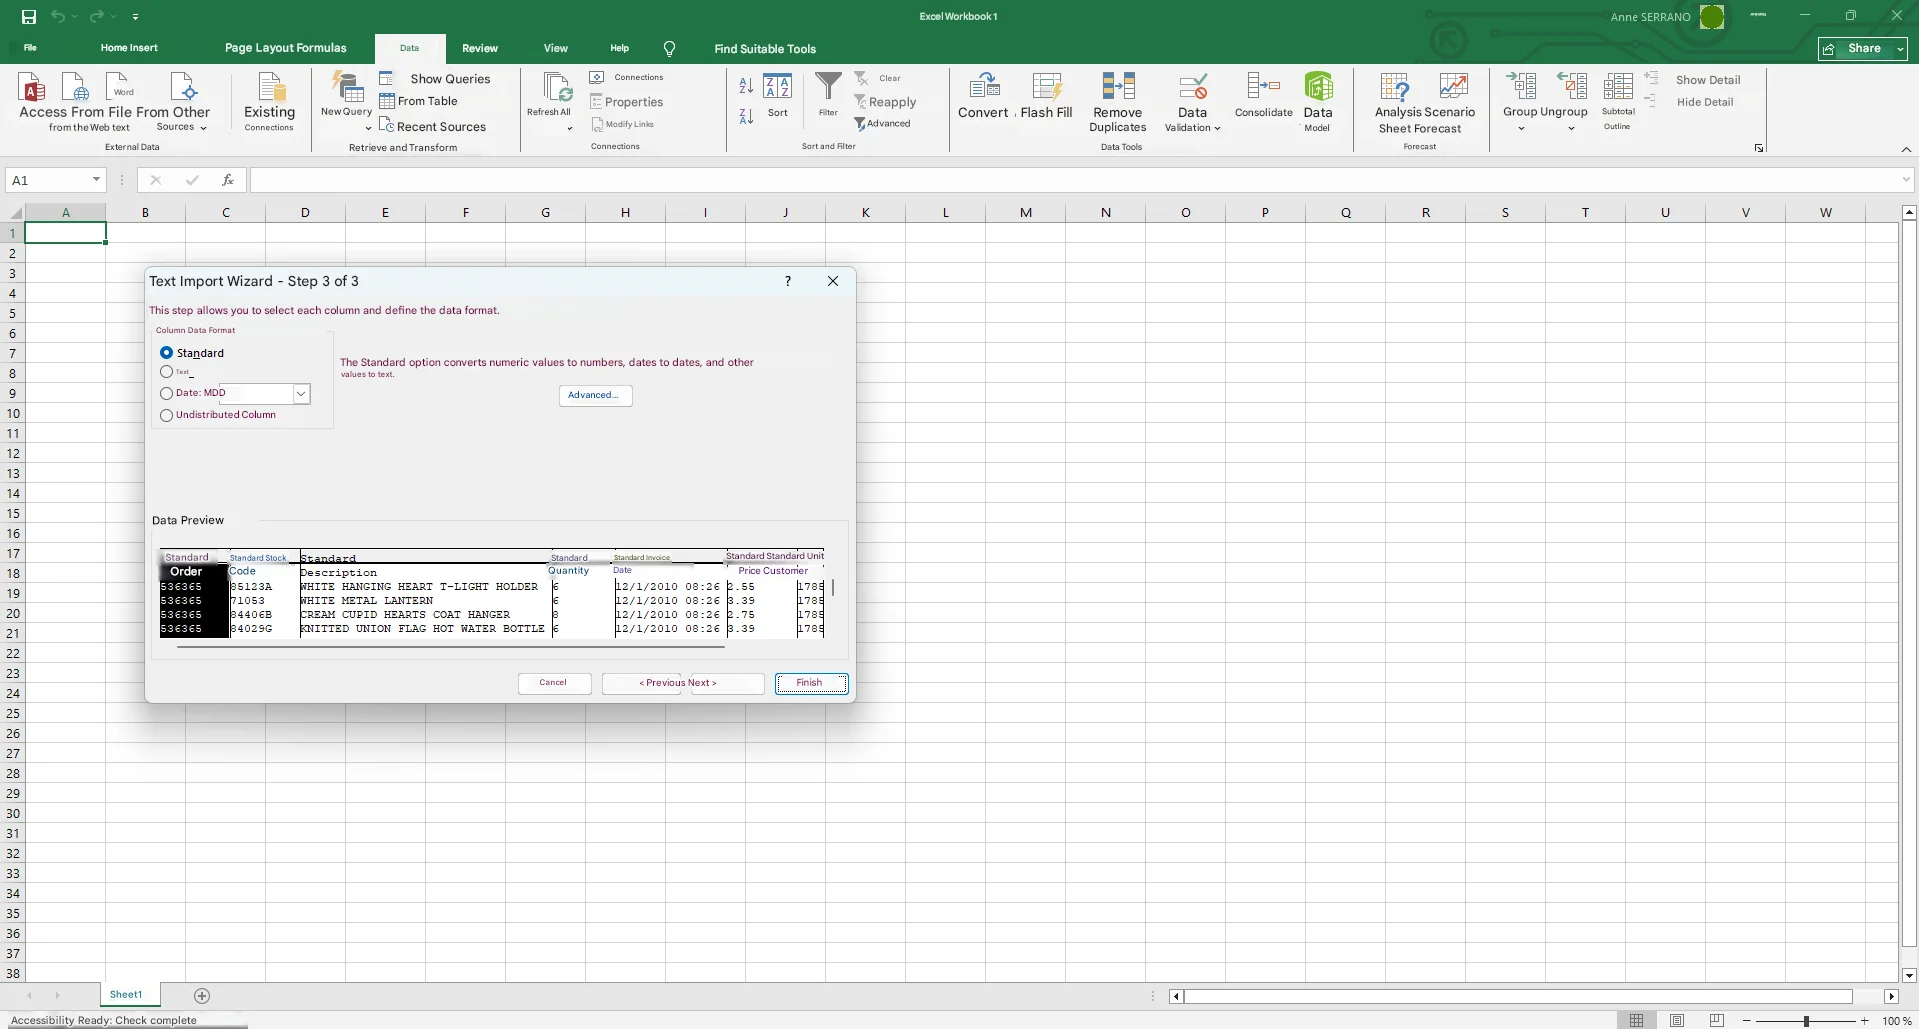The height and width of the screenshot is (1029, 1919).
Task: Click the Data Validation icon
Action: pos(1192,86)
